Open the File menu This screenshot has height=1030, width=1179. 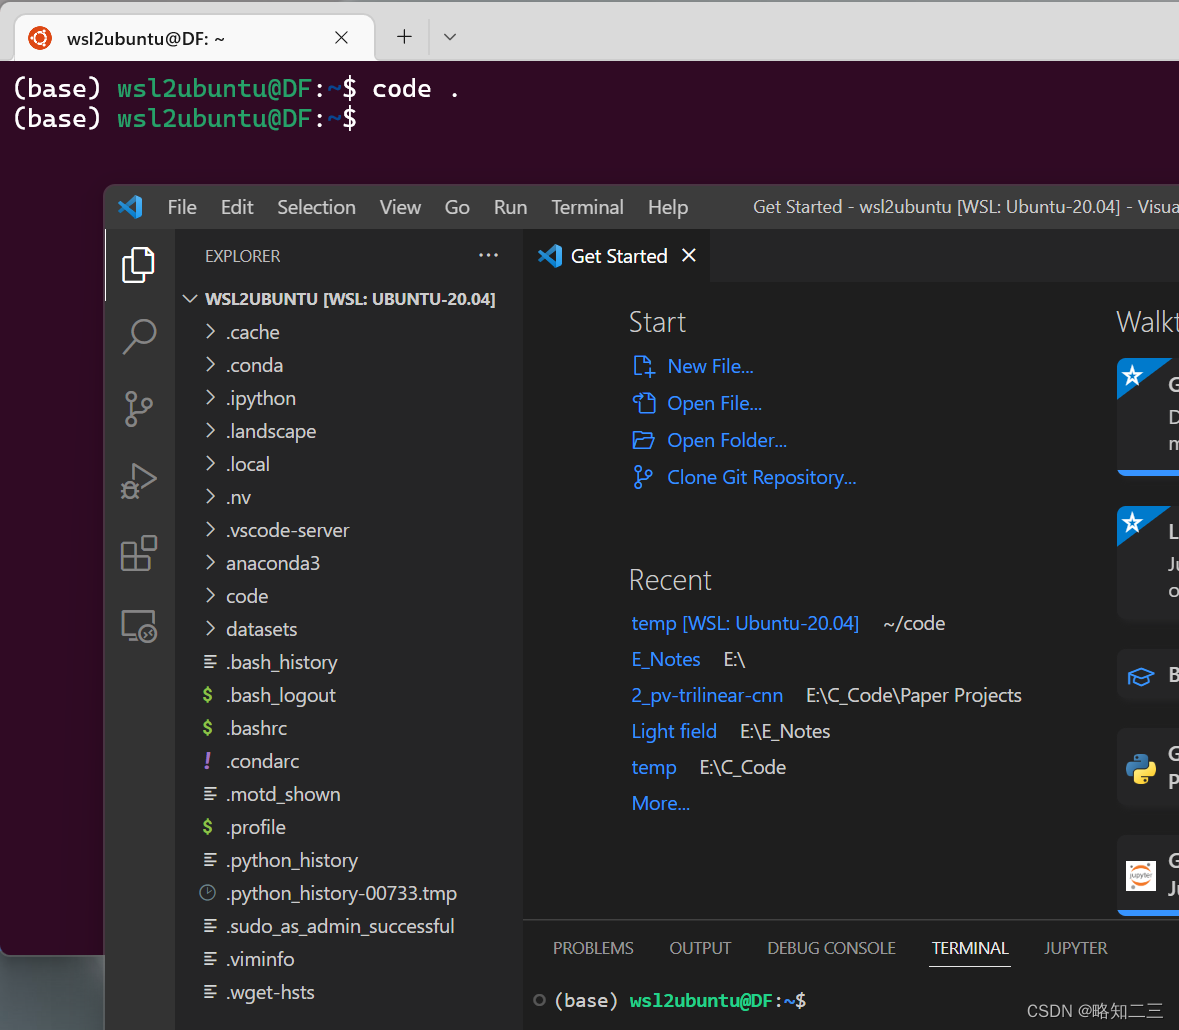pyautogui.click(x=182, y=207)
